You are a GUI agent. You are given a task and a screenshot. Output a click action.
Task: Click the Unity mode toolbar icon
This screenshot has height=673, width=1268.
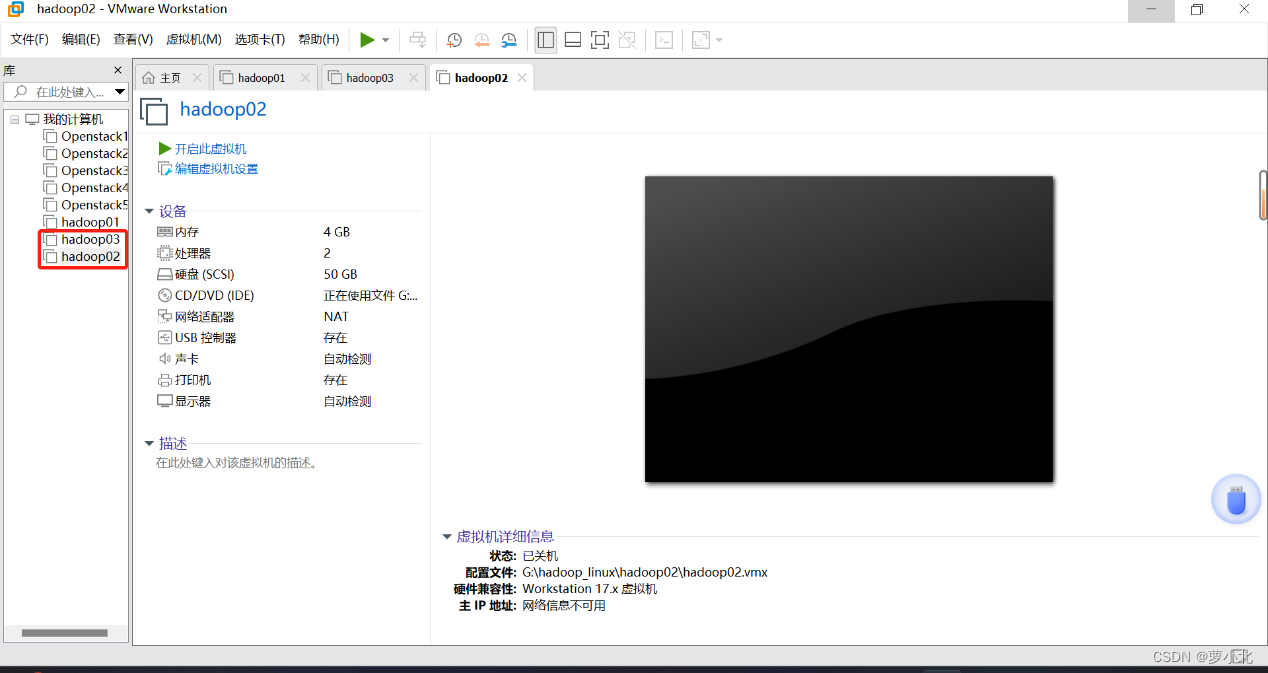627,40
